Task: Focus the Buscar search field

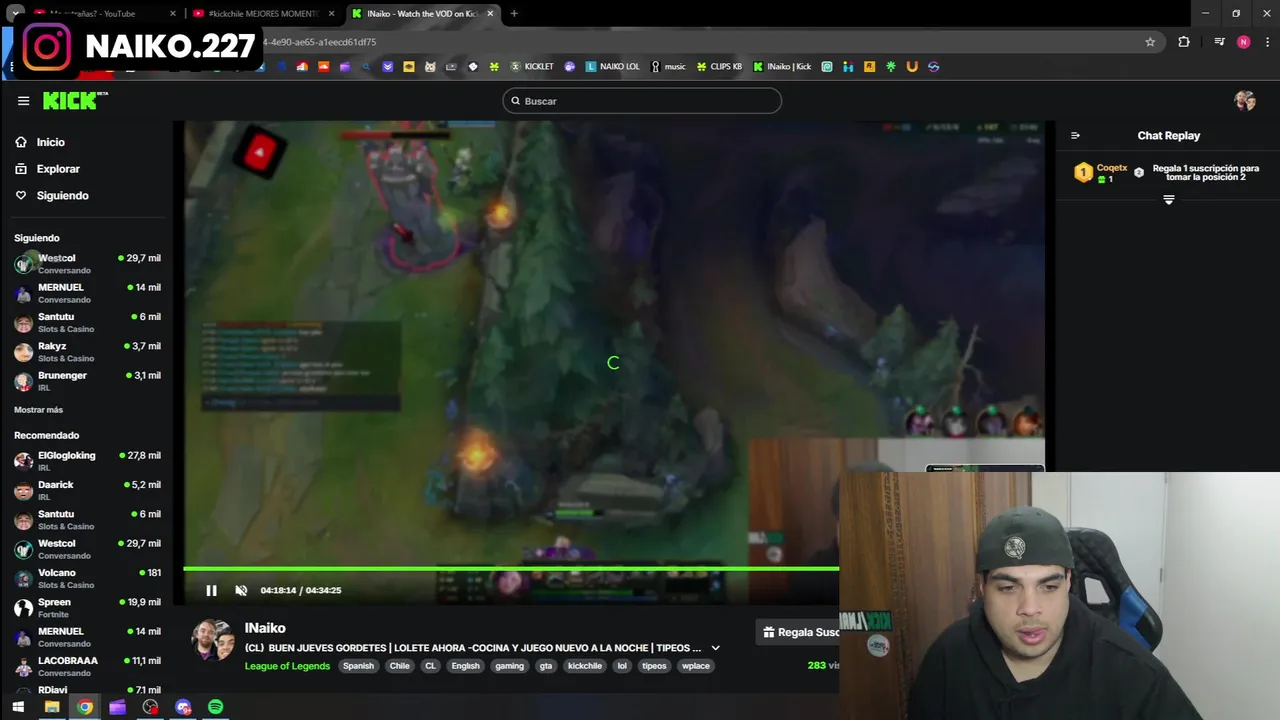Action: [x=642, y=101]
